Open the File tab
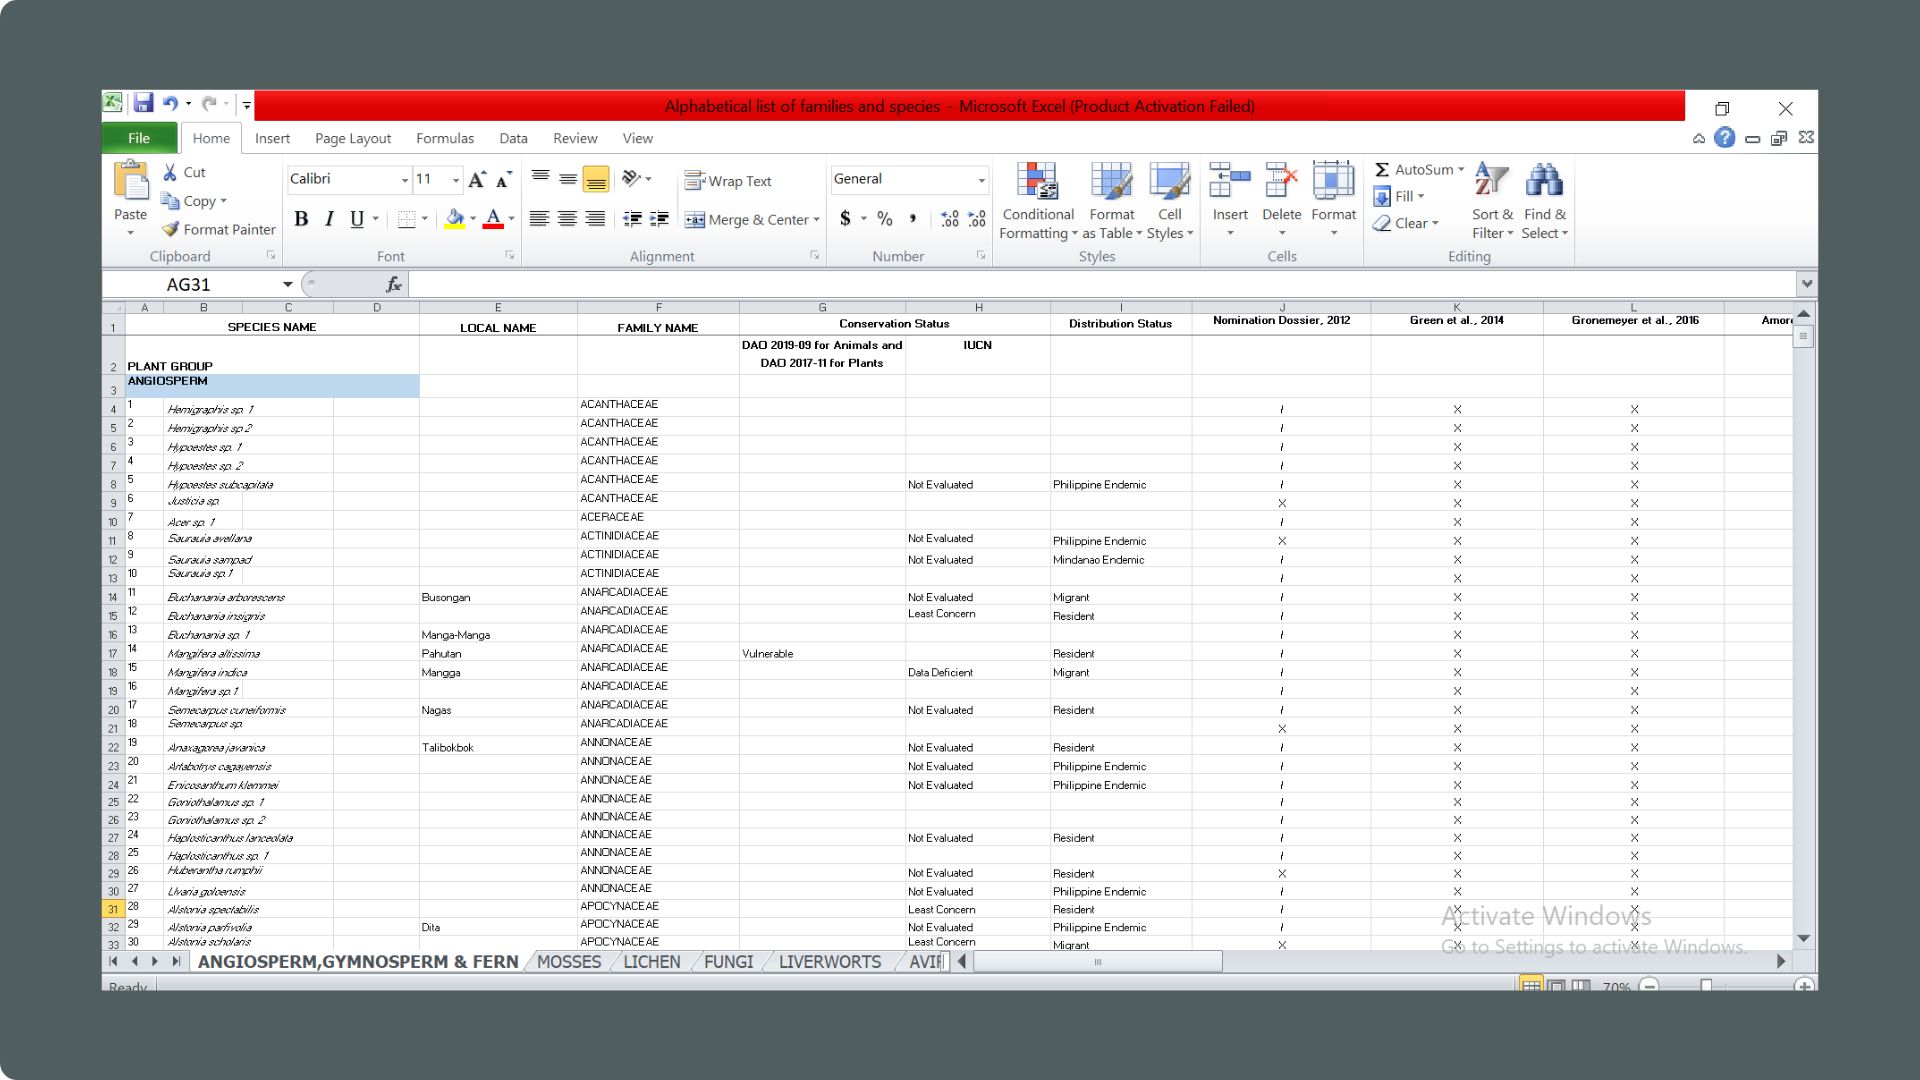The height and width of the screenshot is (1080, 1920). pyautogui.click(x=139, y=138)
